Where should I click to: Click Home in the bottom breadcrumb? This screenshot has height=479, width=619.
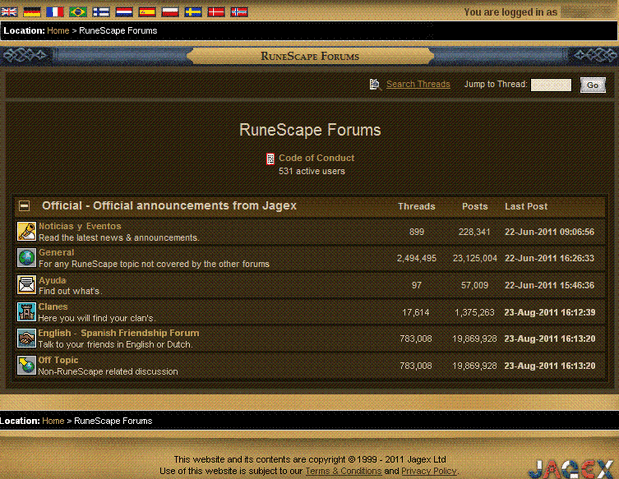(x=53, y=421)
